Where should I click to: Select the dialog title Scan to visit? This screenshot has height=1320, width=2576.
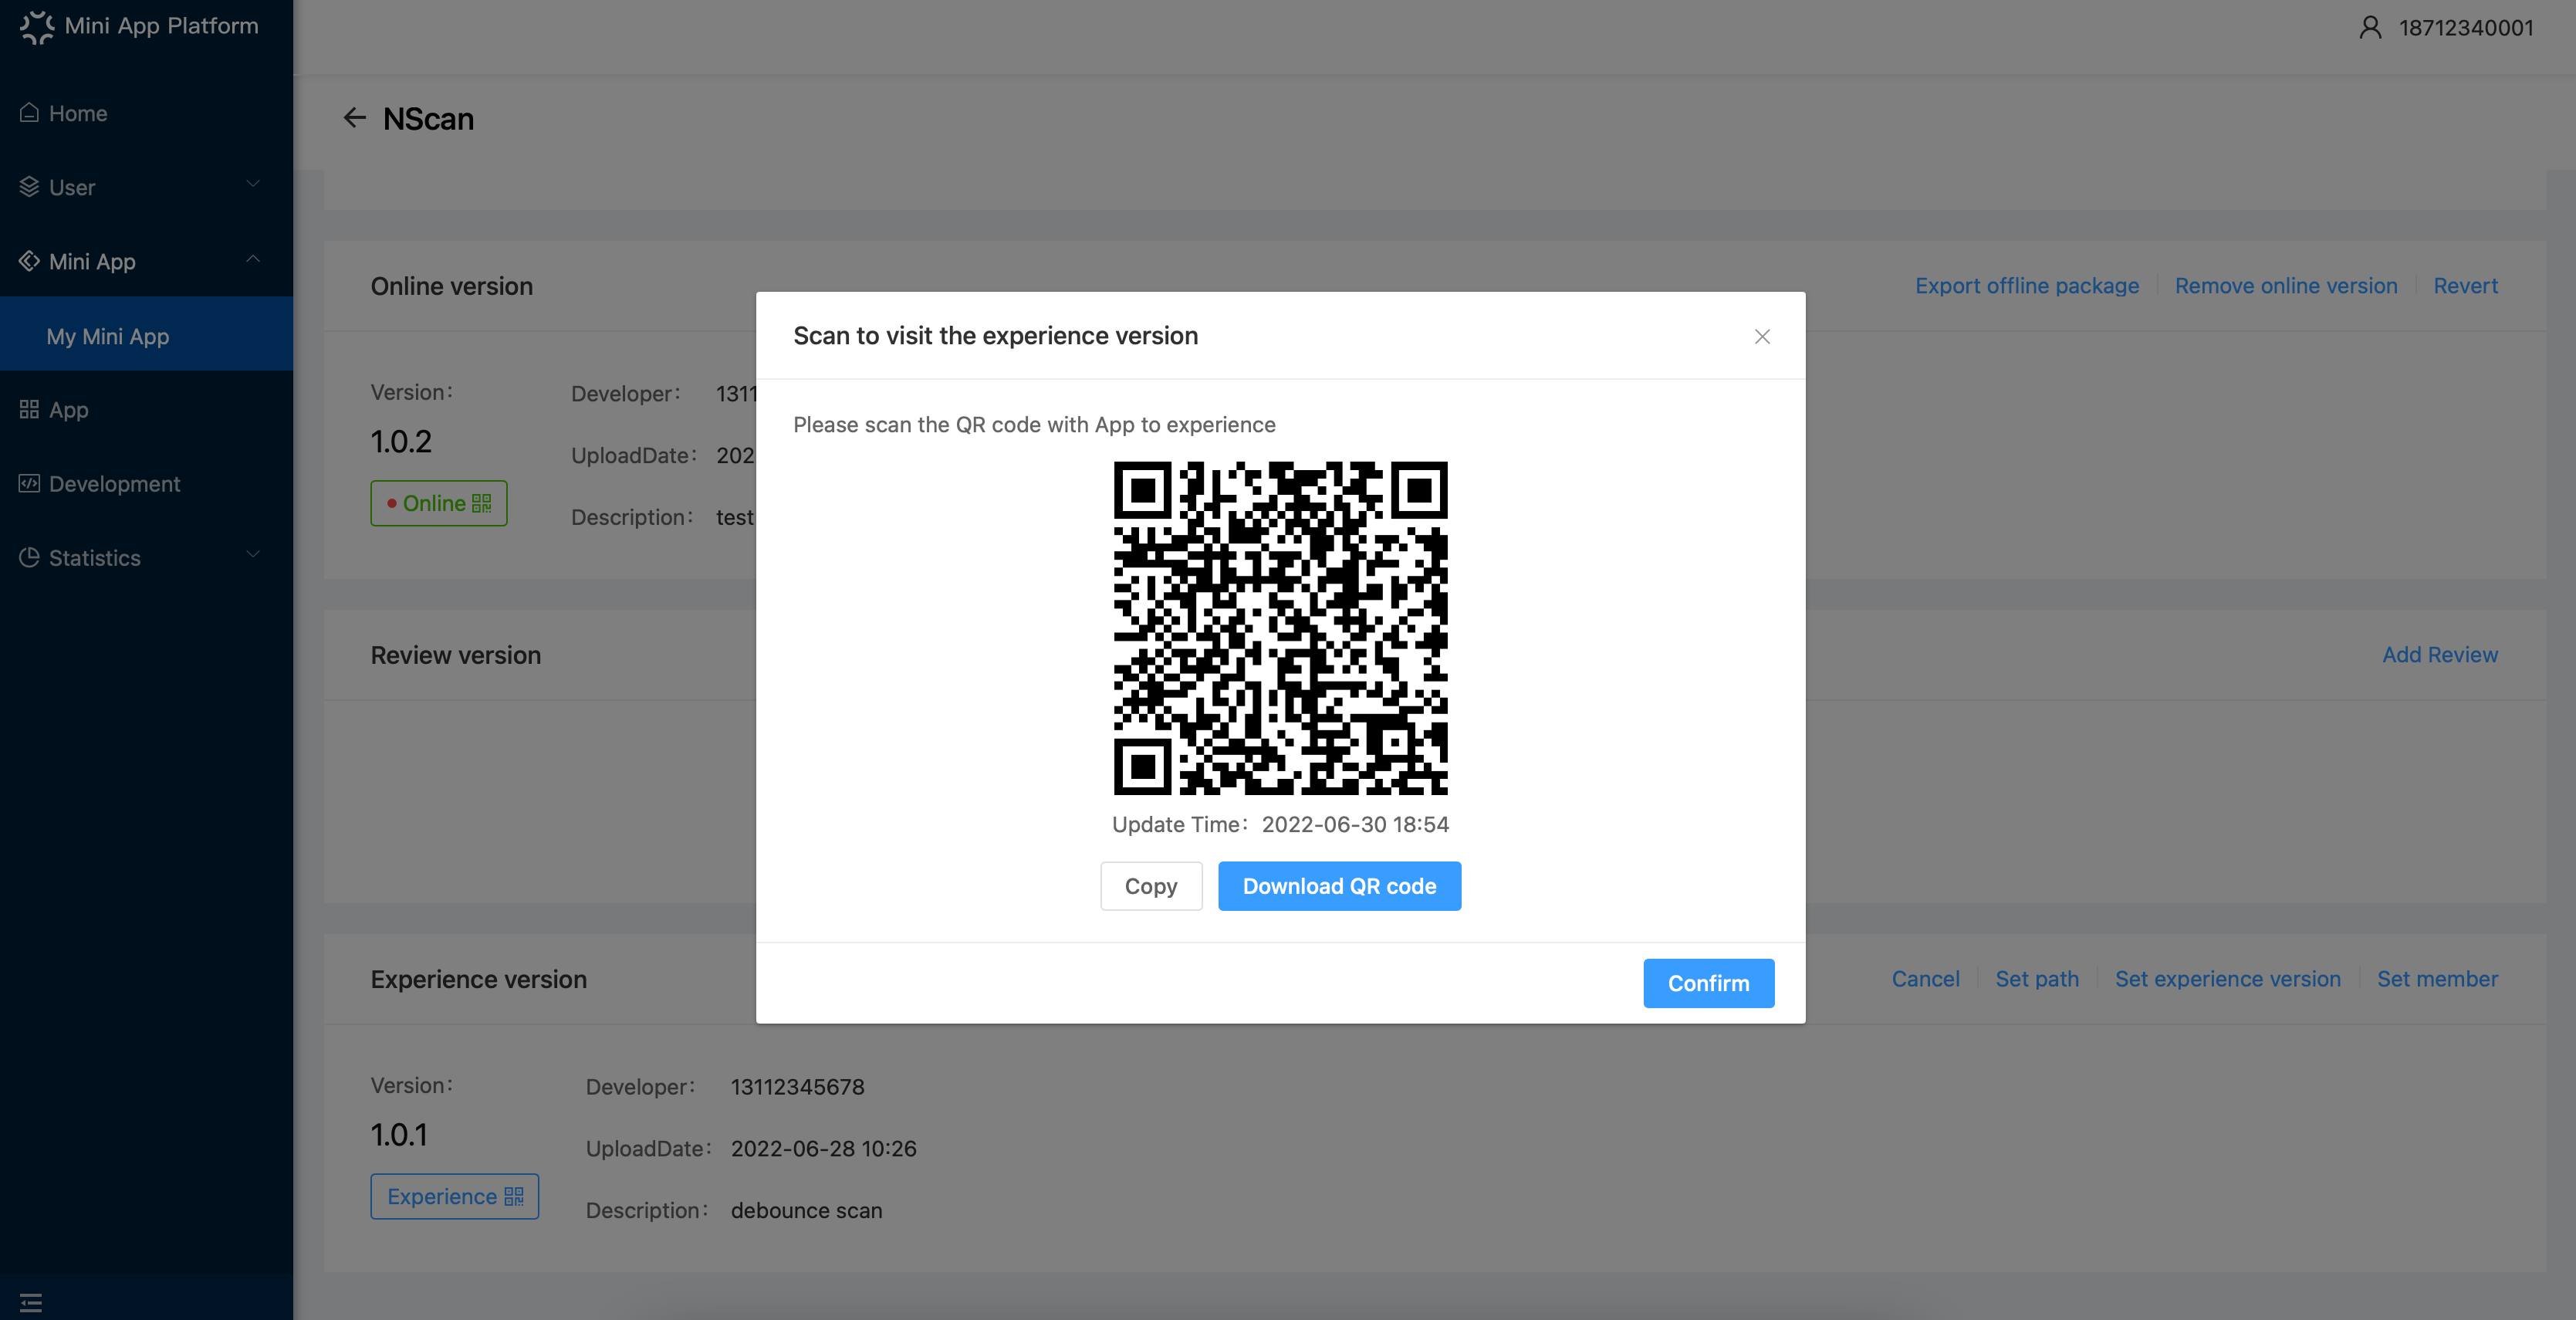pos(996,336)
